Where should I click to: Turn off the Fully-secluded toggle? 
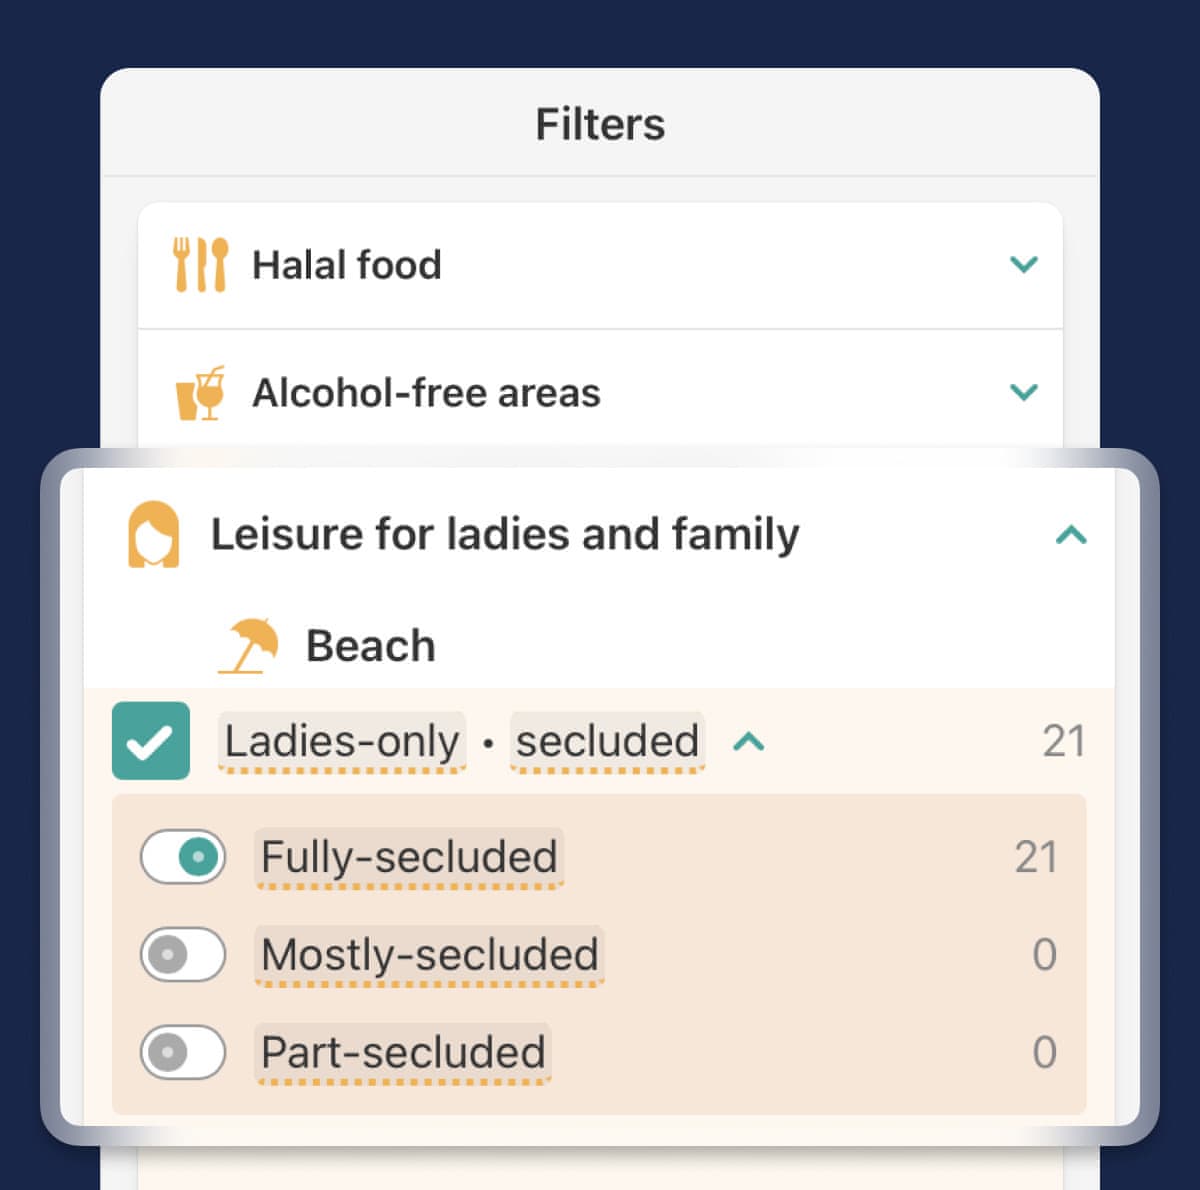click(183, 857)
